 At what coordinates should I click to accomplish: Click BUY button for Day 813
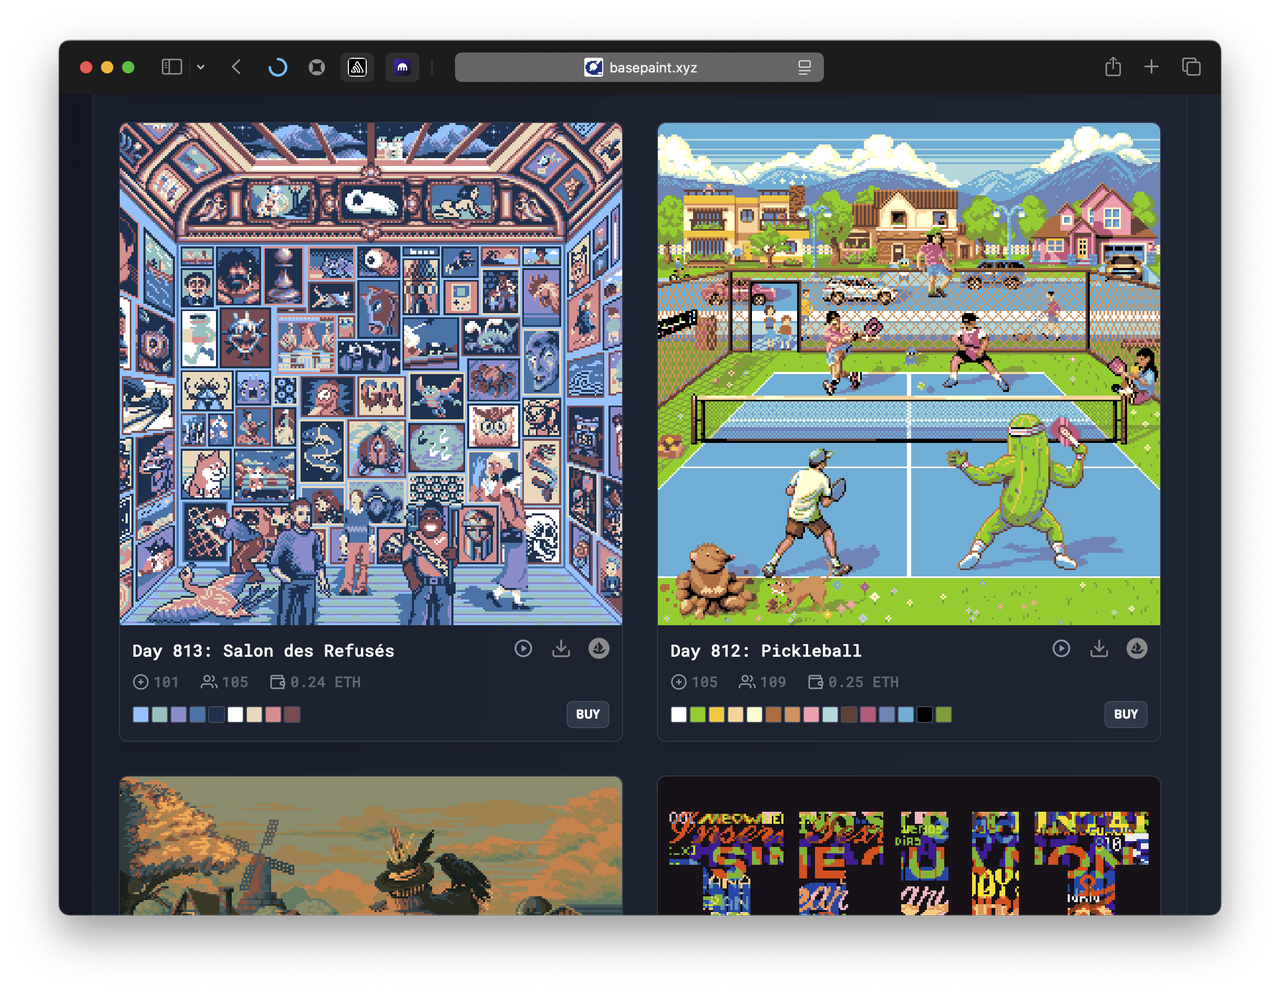tap(588, 714)
